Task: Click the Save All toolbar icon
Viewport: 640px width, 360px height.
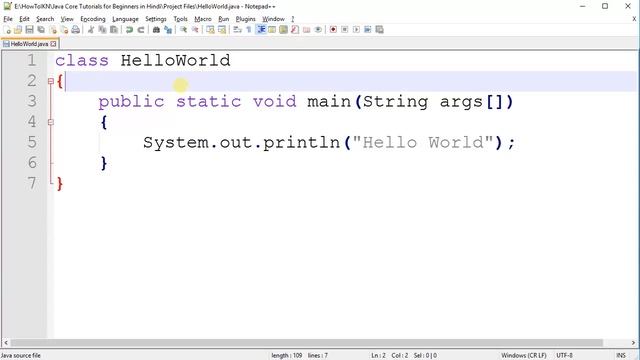Action: click(x=41, y=30)
